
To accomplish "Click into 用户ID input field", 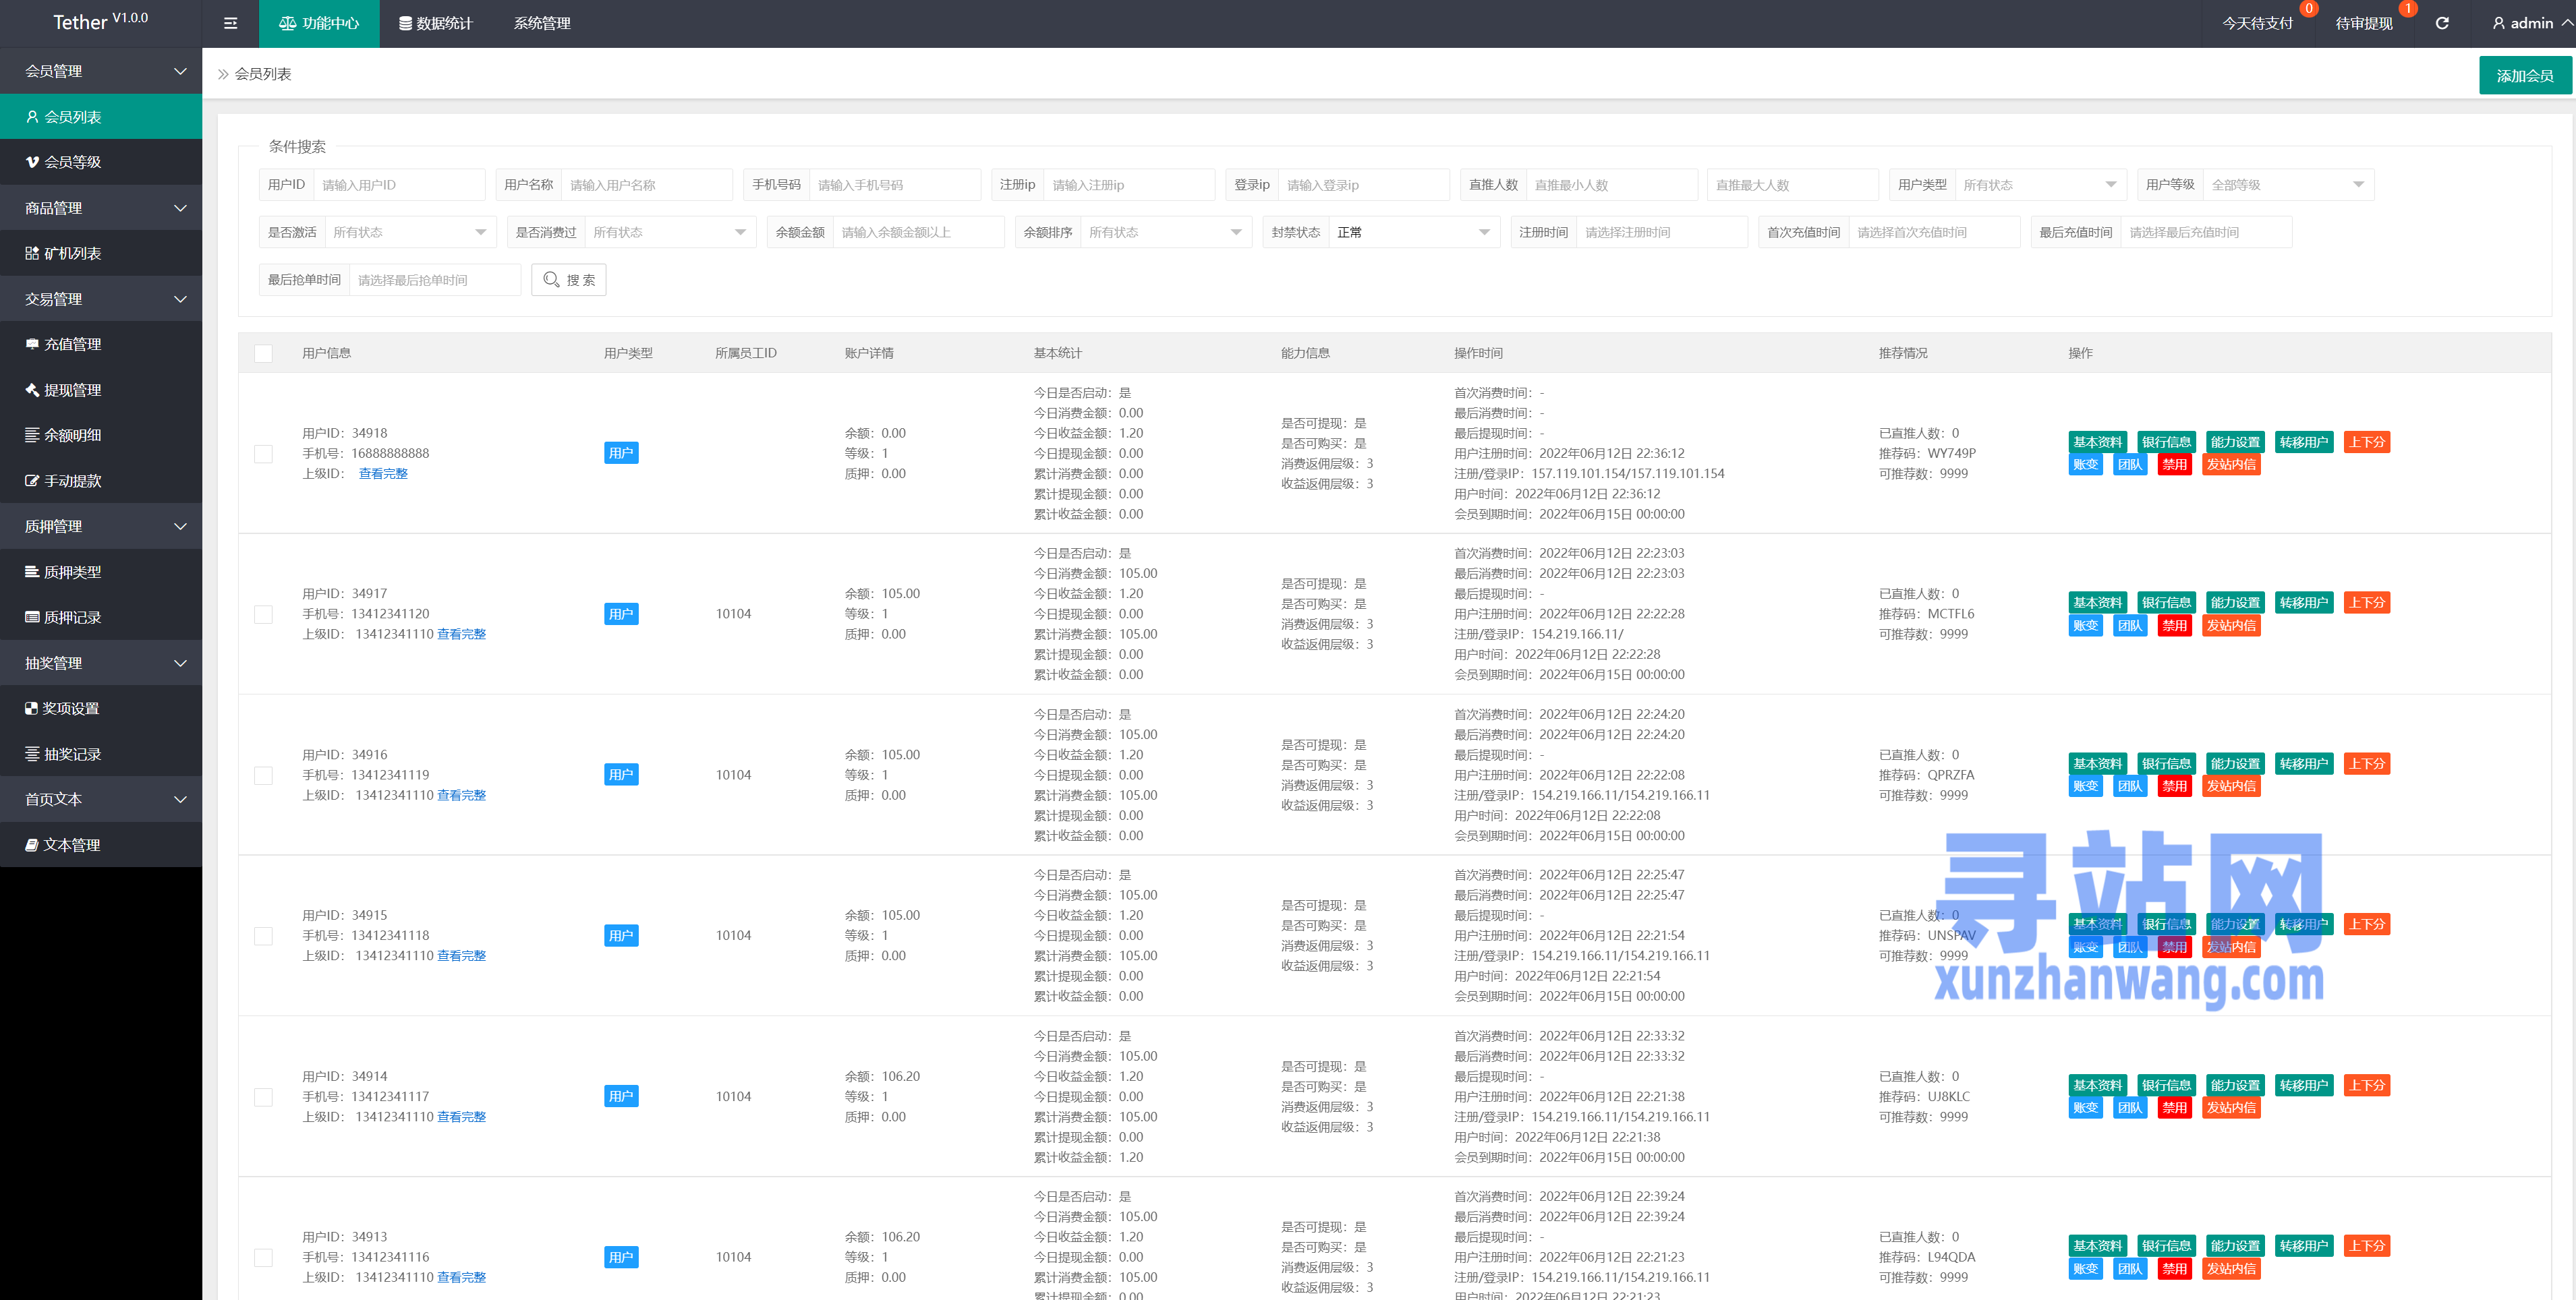I will pyautogui.click(x=399, y=185).
